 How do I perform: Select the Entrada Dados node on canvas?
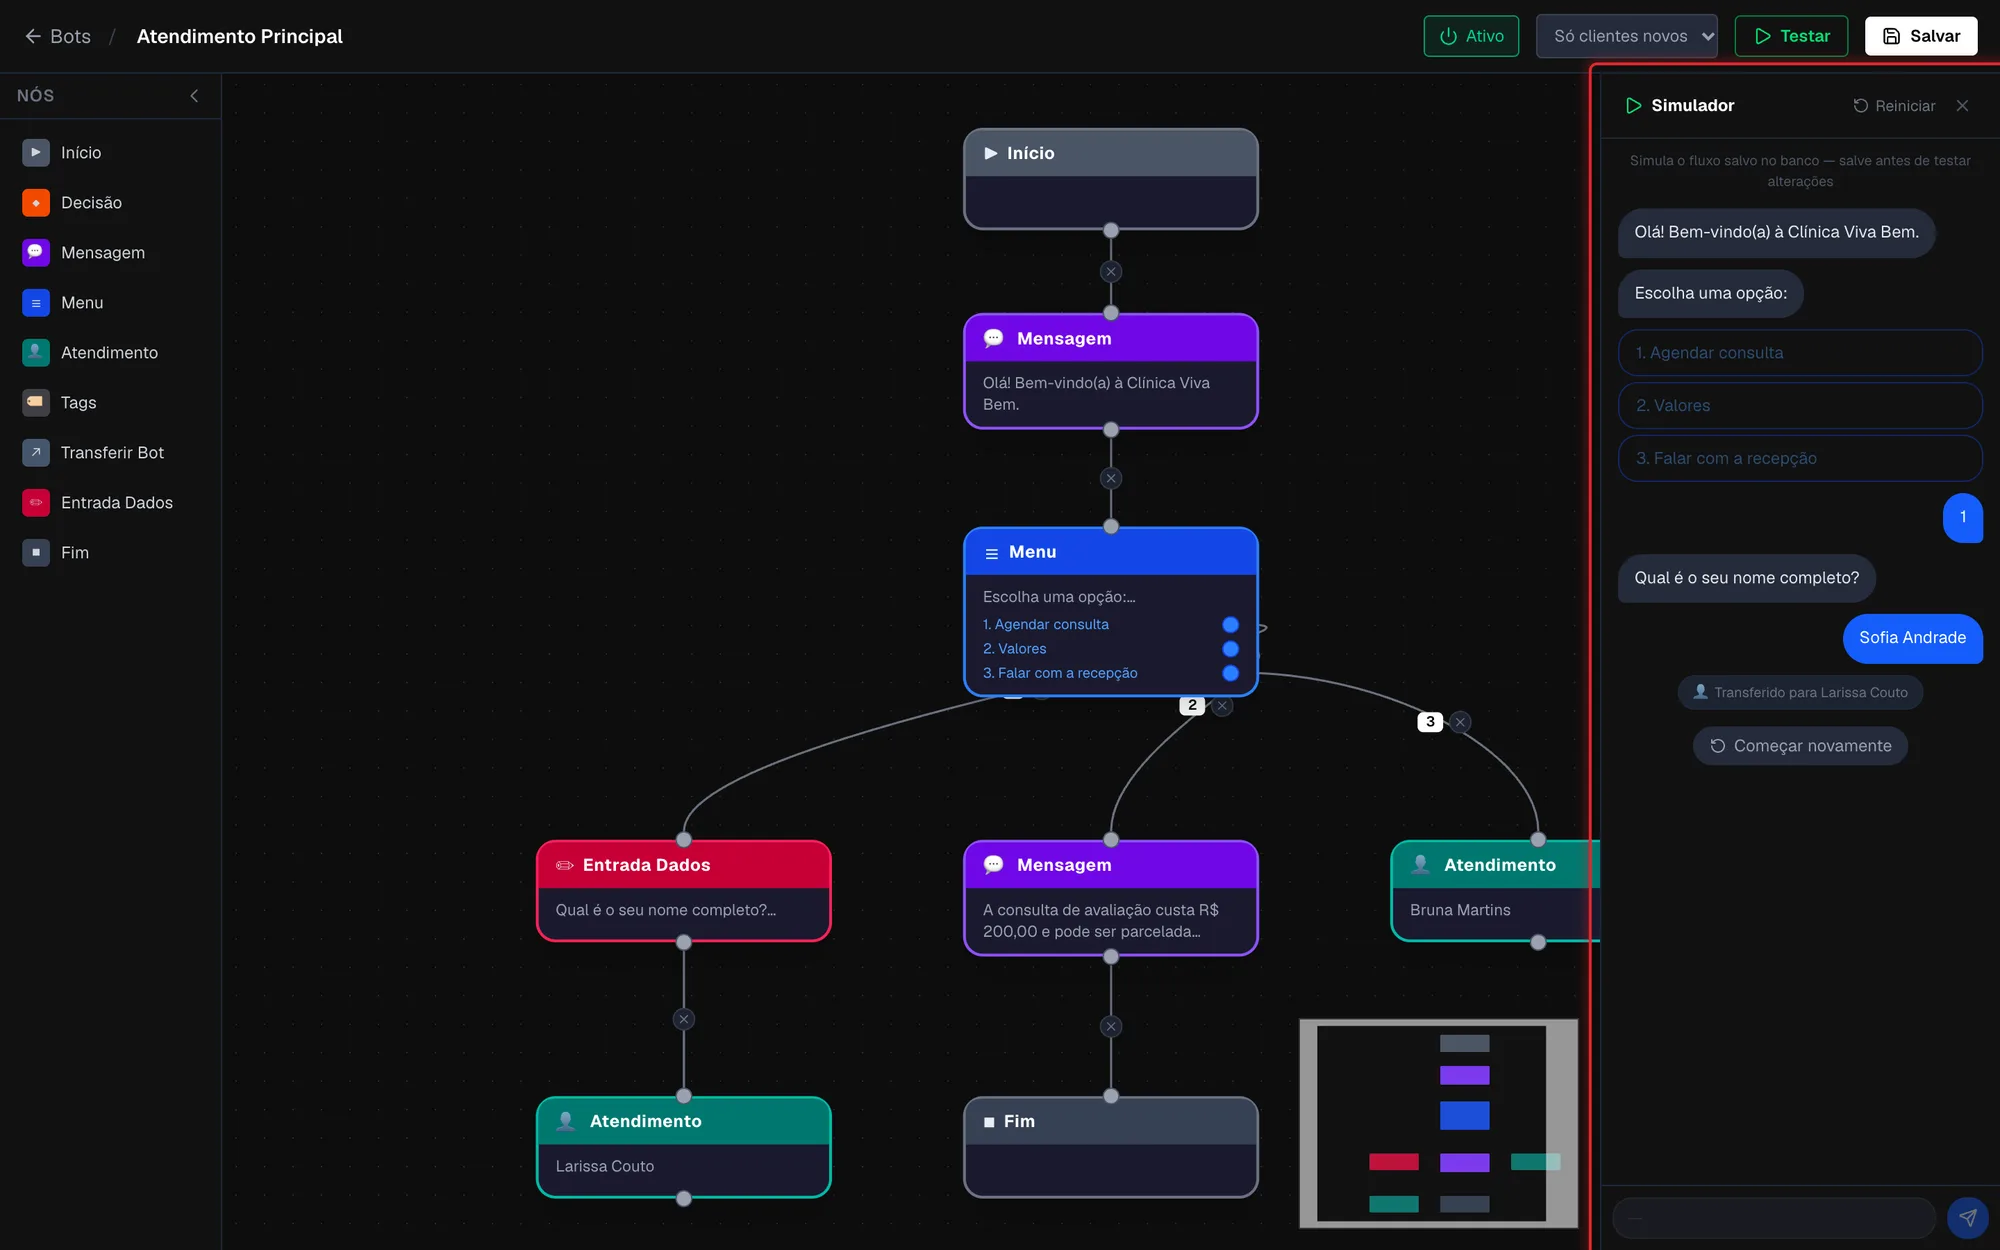click(683, 891)
